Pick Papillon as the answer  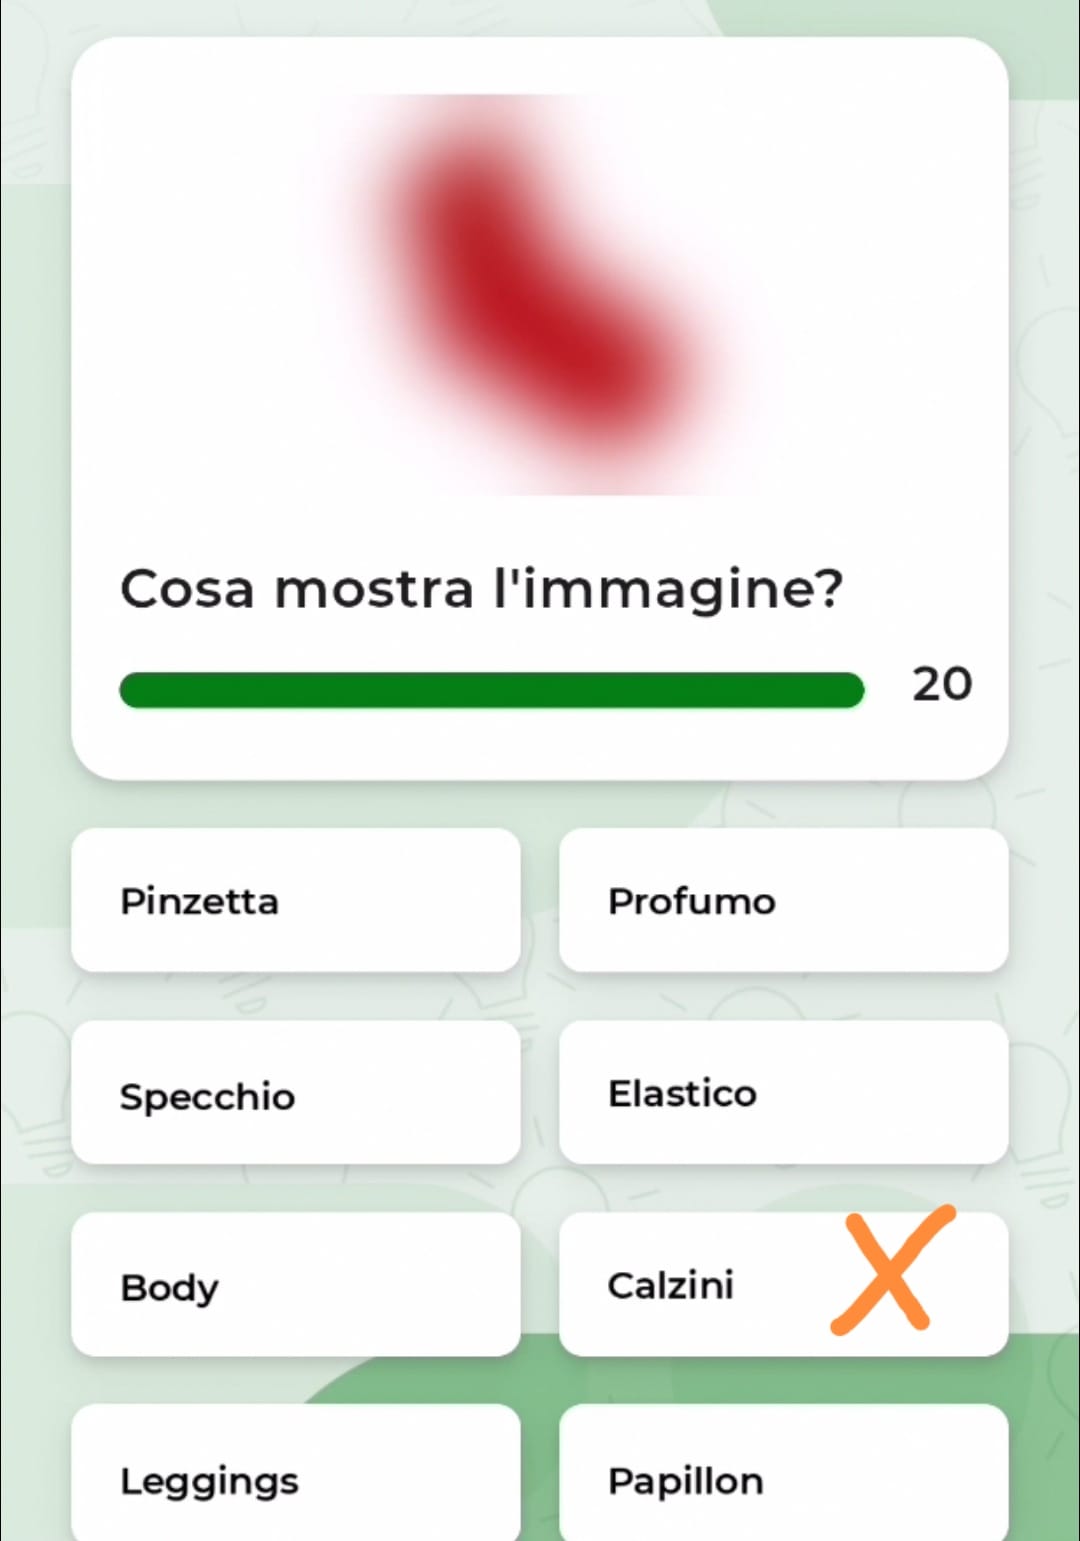click(x=783, y=1475)
